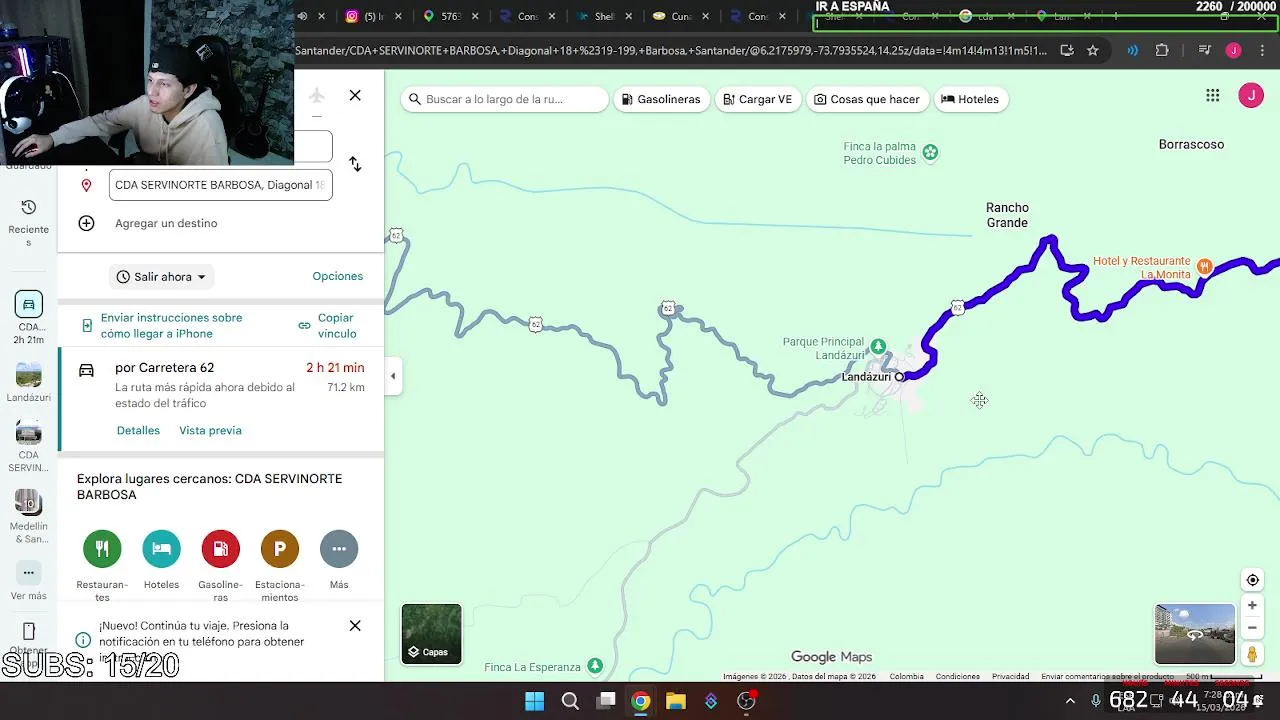
Task: Select the Street View pegman
Action: click(1252, 654)
